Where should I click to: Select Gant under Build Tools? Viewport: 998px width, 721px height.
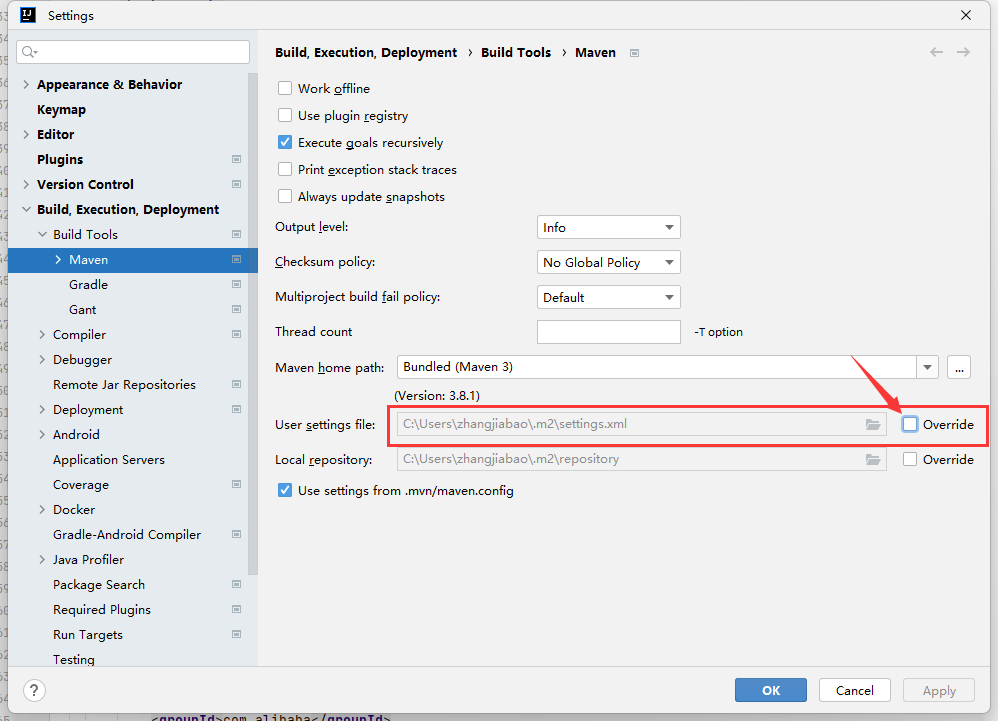pyautogui.click(x=83, y=309)
